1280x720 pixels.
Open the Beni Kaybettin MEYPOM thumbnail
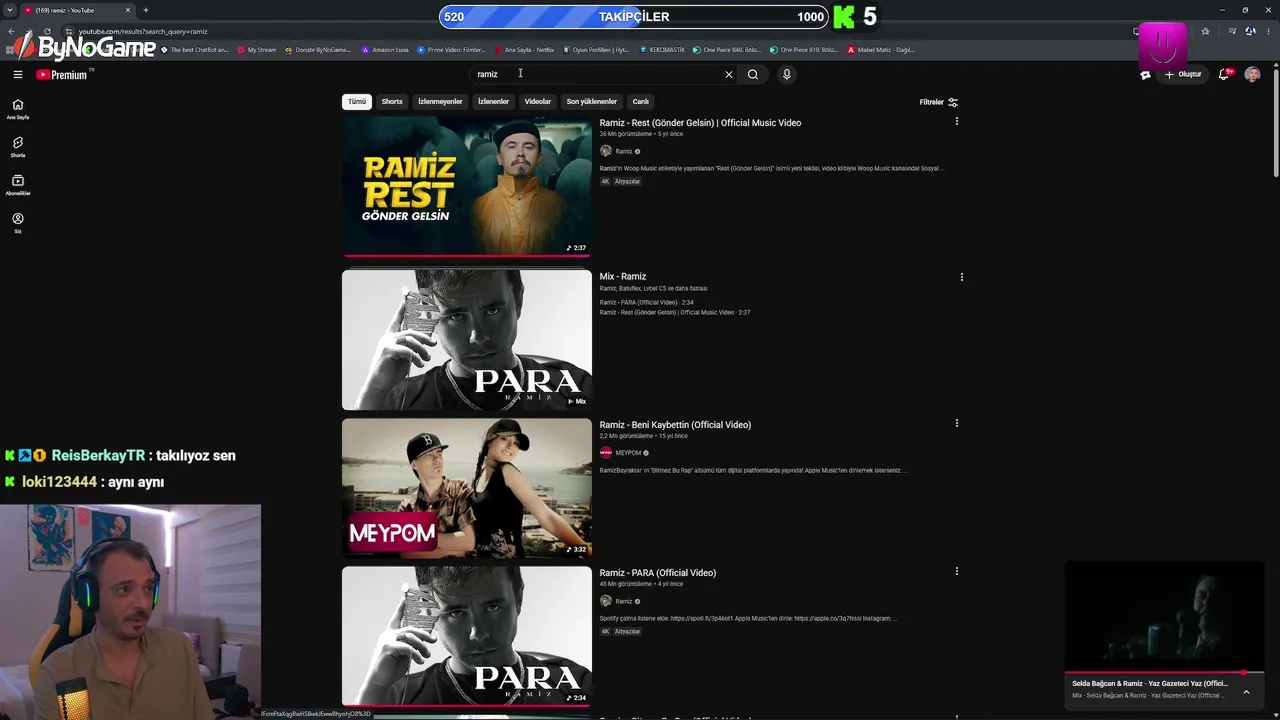click(x=467, y=488)
